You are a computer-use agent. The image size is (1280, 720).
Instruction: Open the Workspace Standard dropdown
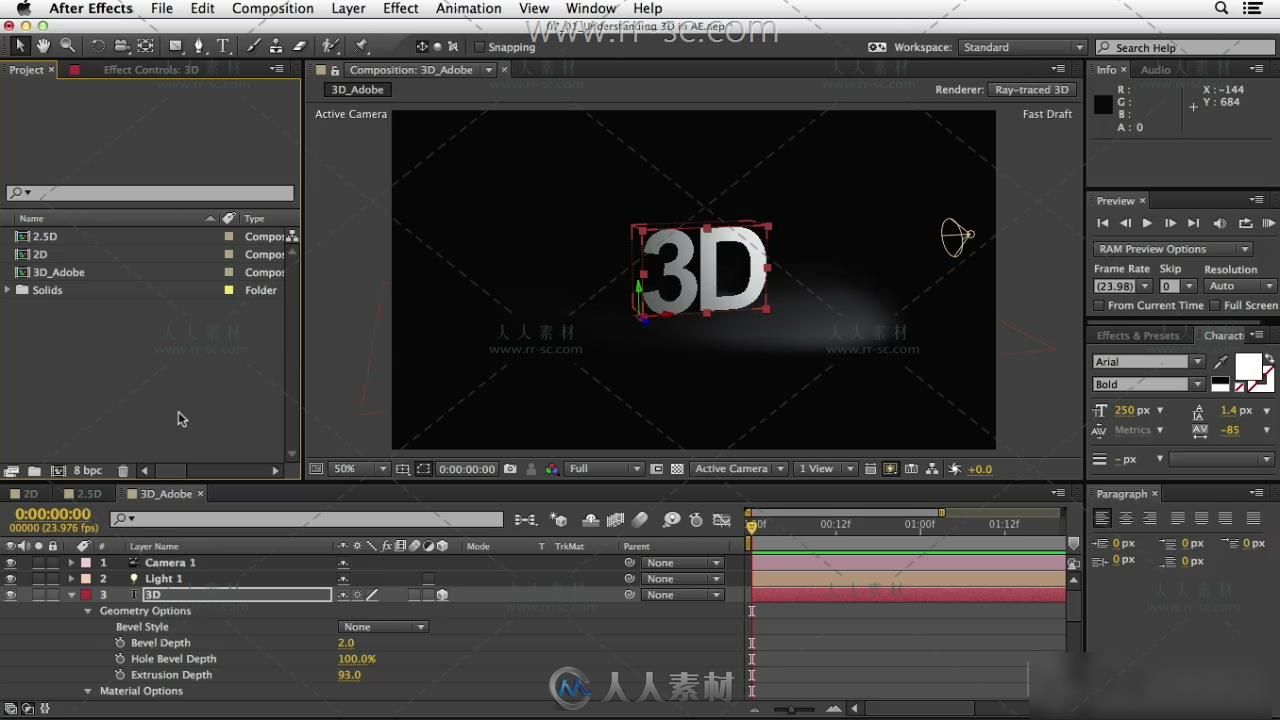pos(1023,47)
